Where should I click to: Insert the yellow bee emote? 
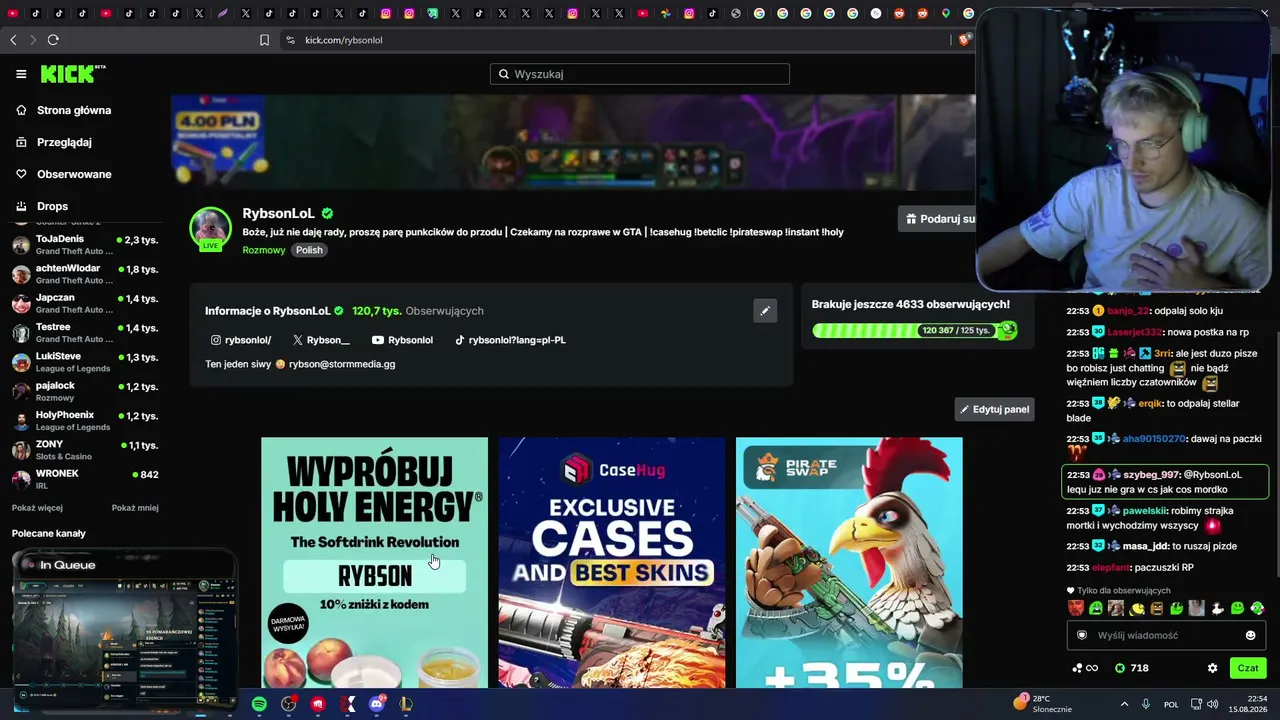pos(1137,608)
